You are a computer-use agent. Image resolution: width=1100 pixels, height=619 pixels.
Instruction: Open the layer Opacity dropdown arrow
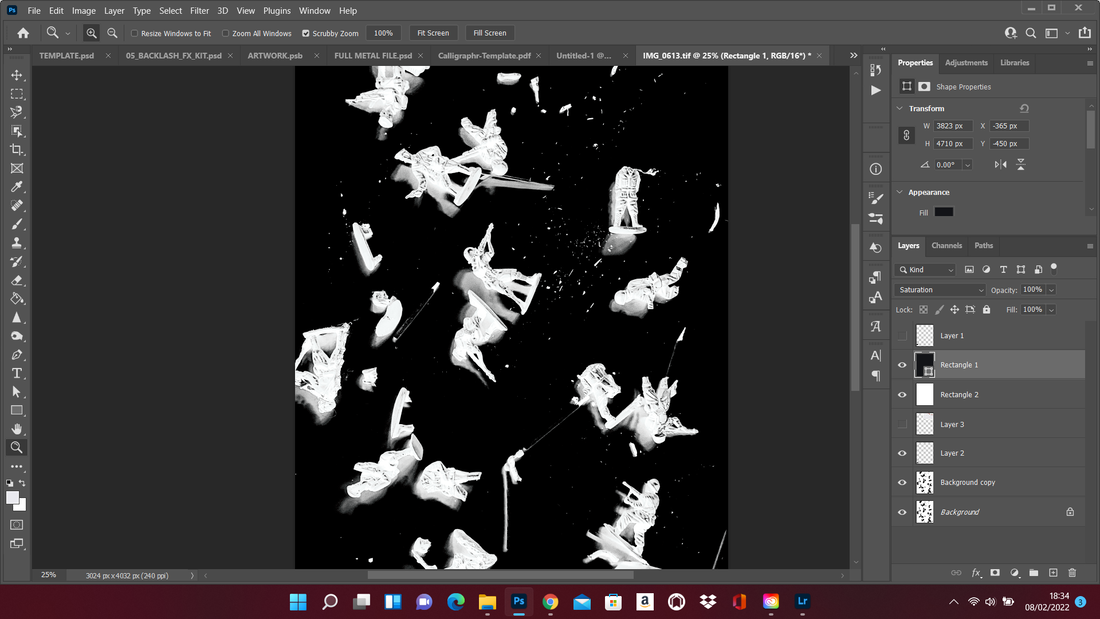pos(1051,290)
